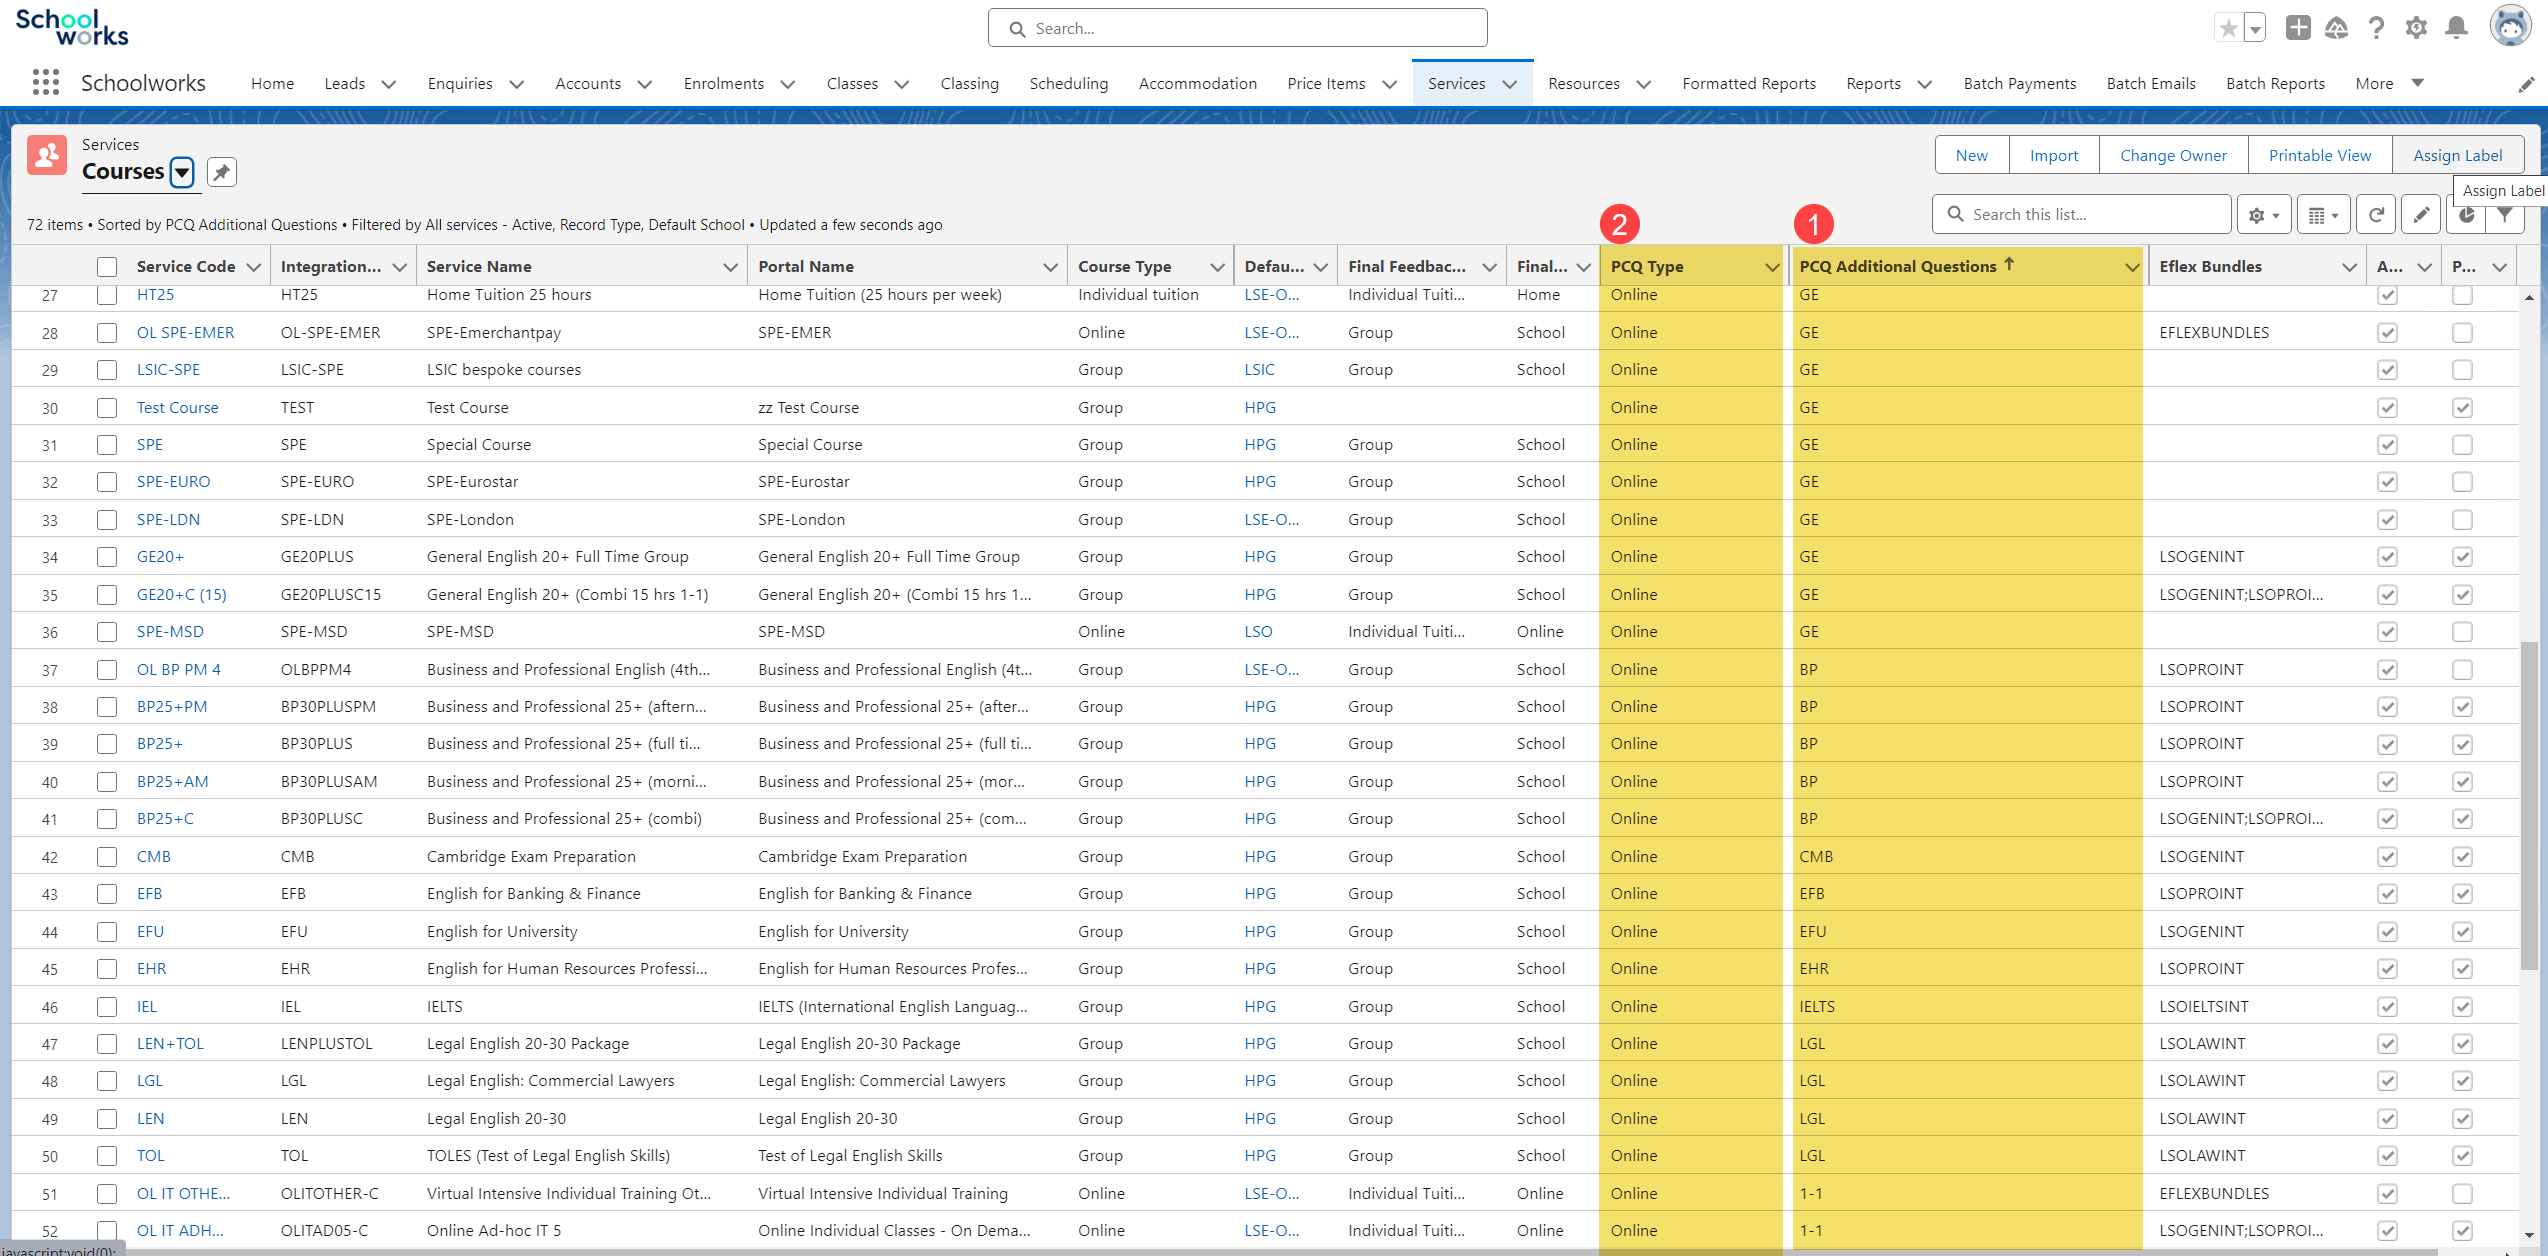Screen dimensions: 2548x1256
Task: Open the Batch Payments tab
Action: (2019, 84)
